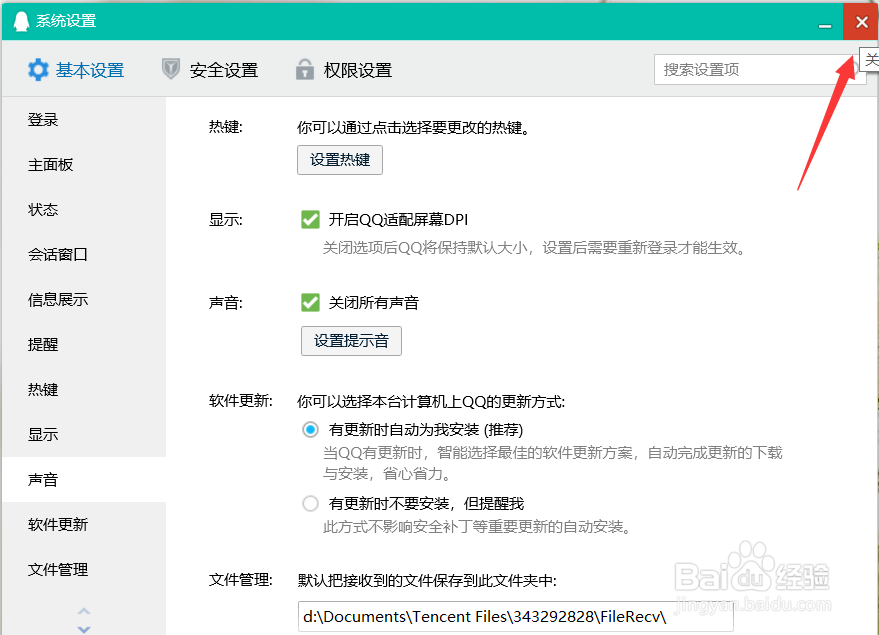Click the 显示: section label
This screenshot has width=879, height=635.
(x=225, y=220)
